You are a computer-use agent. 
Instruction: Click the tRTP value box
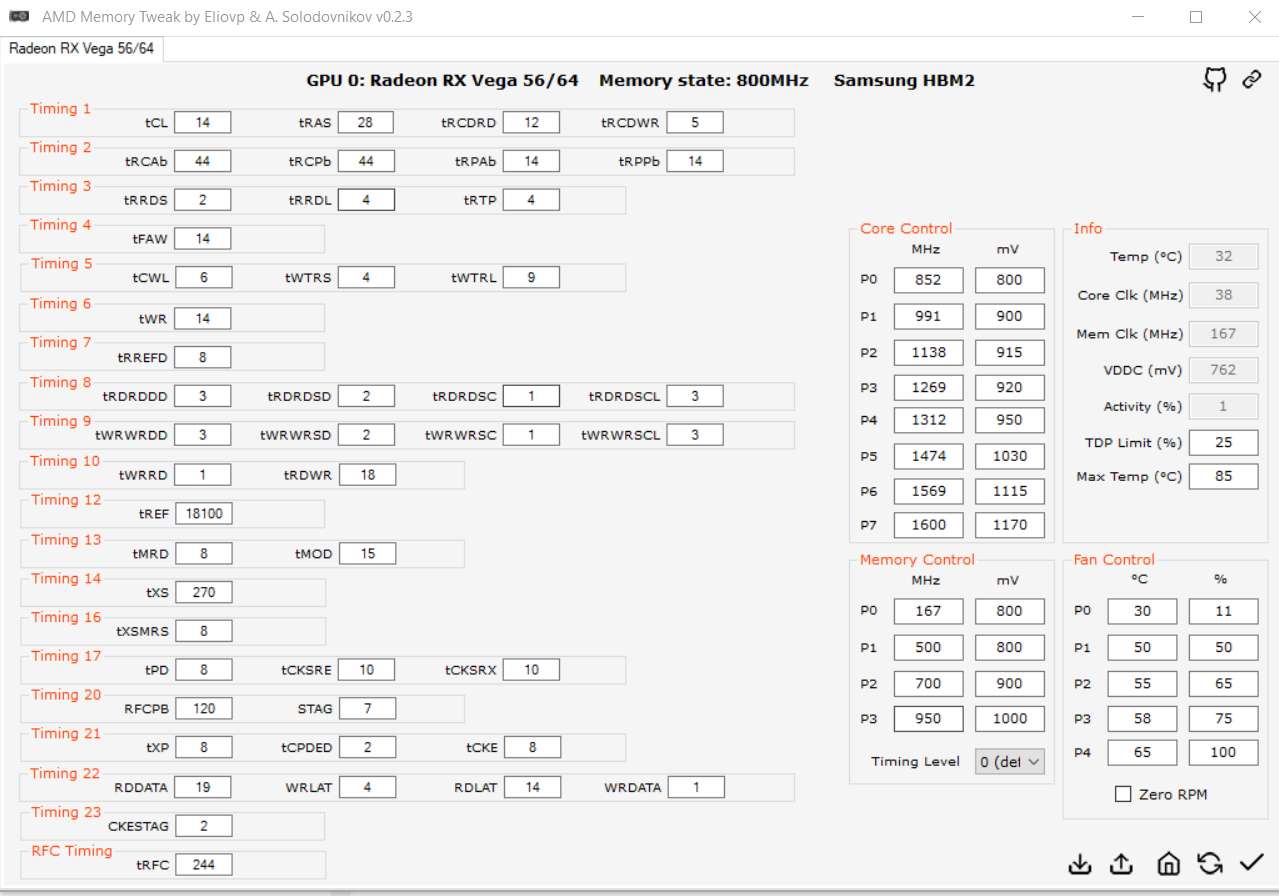pos(531,200)
